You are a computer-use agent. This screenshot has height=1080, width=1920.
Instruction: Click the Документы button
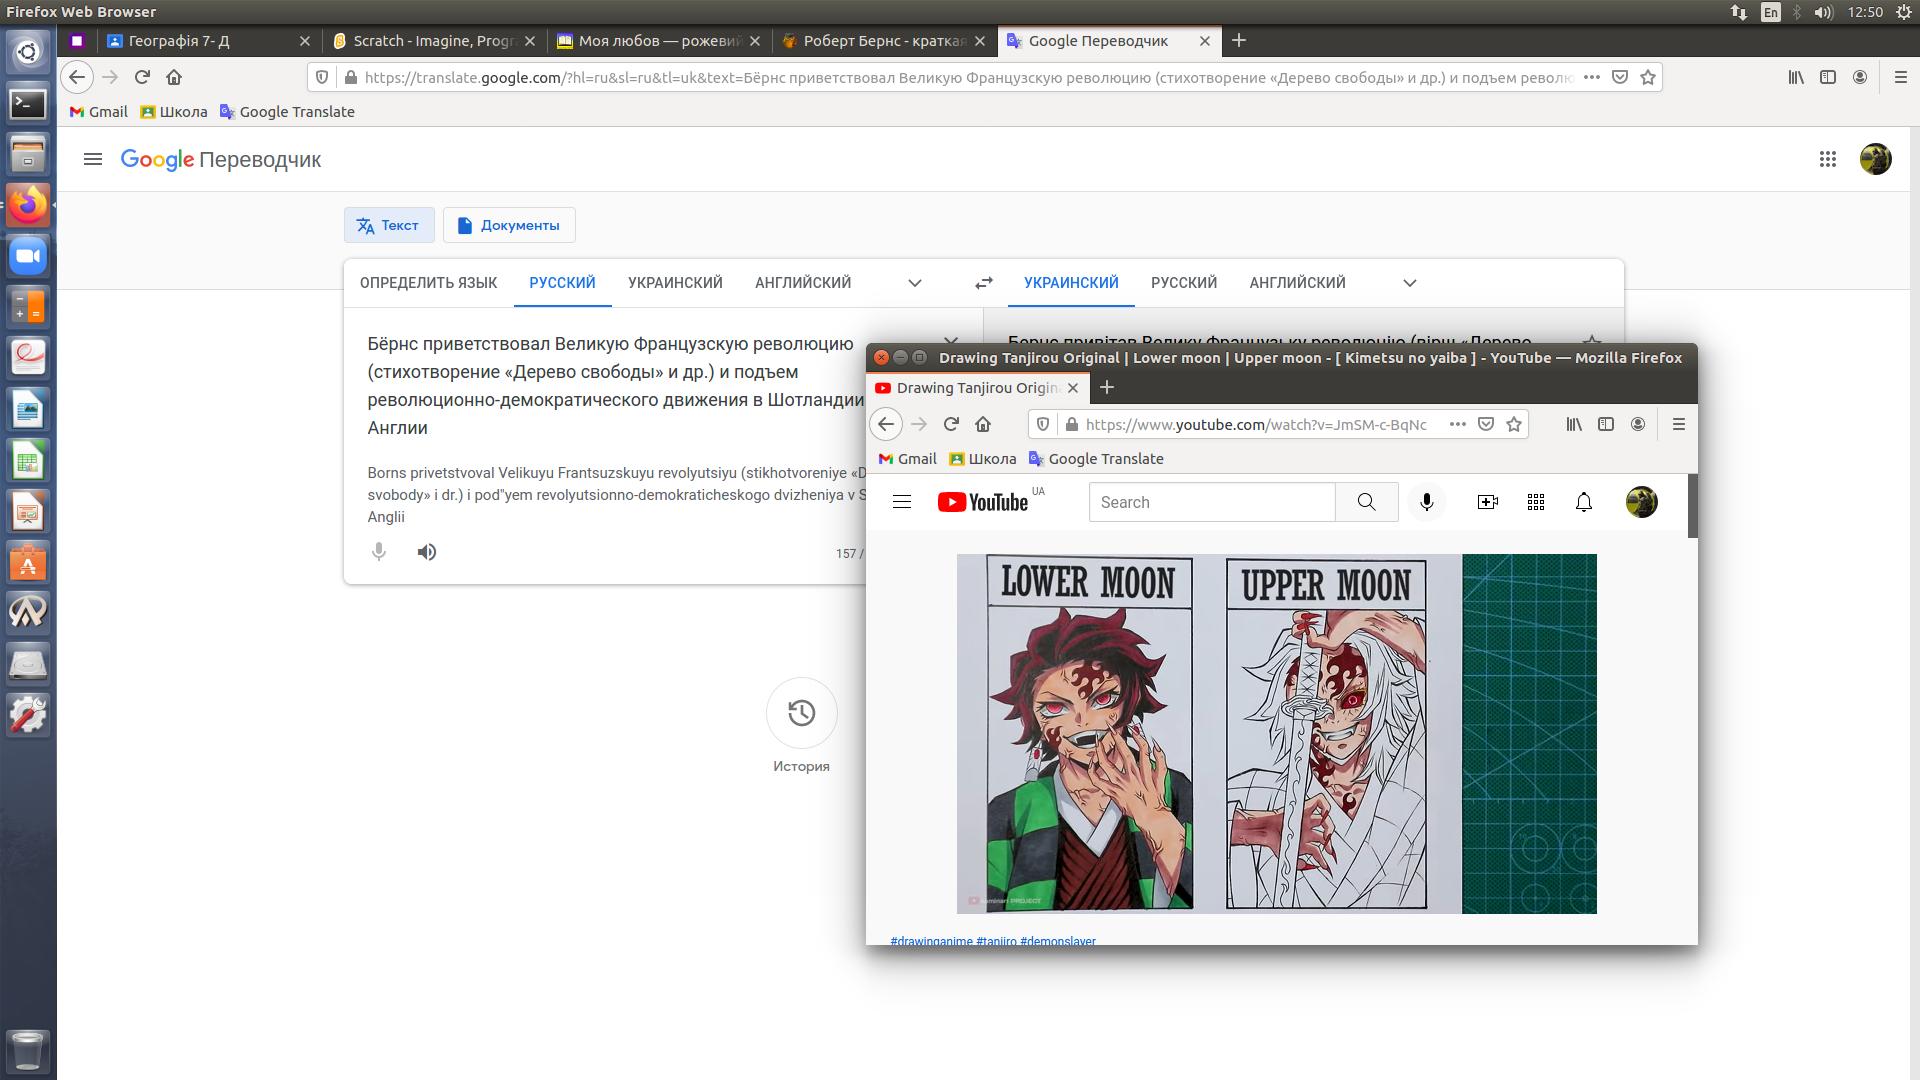click(x=509, y=225)
